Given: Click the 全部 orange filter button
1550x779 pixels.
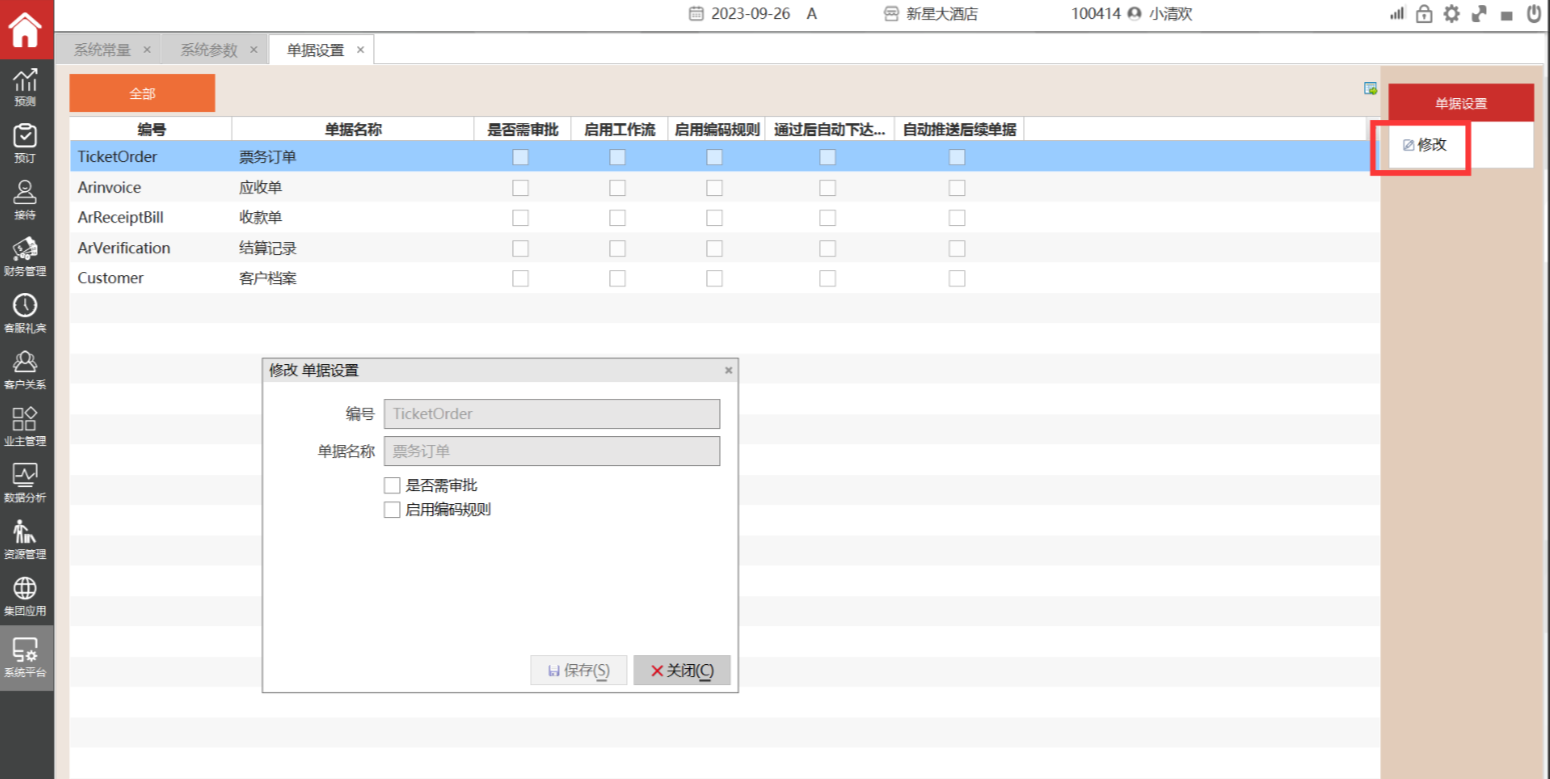Looking at the screenshot, I should [x=142, y=93].
